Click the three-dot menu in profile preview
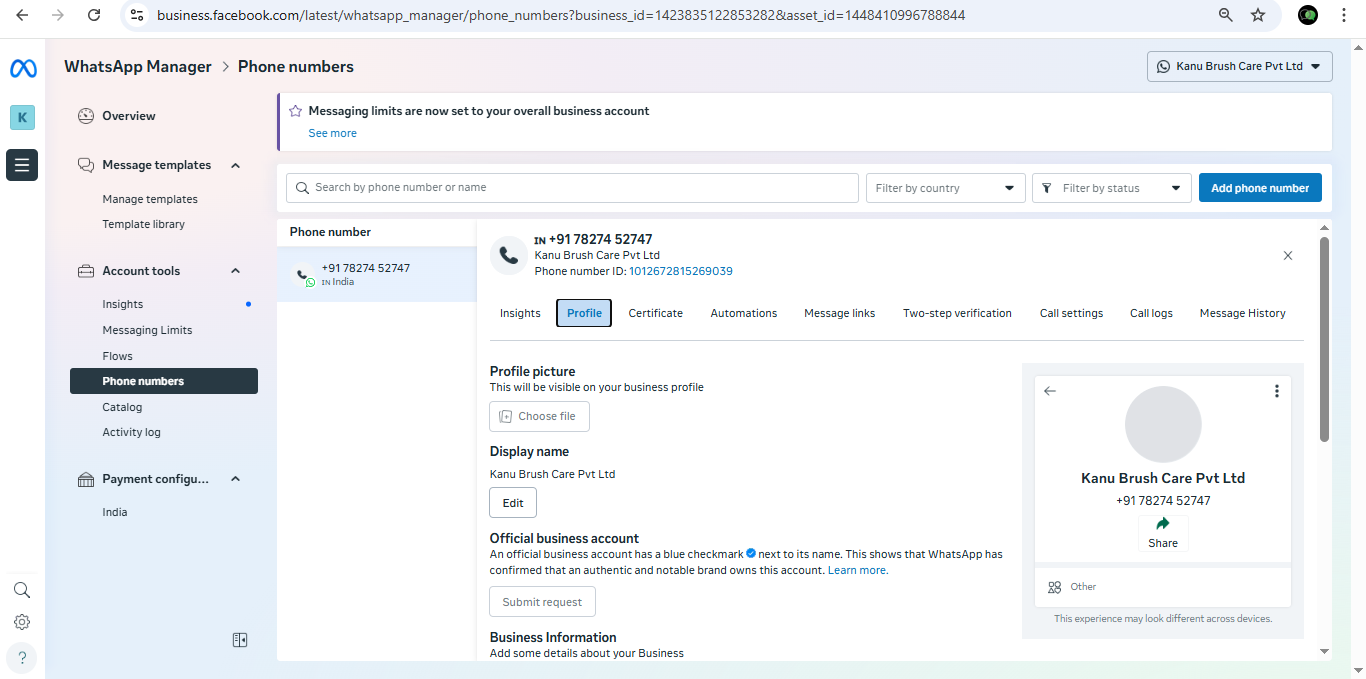 [x=1276, y=391]
